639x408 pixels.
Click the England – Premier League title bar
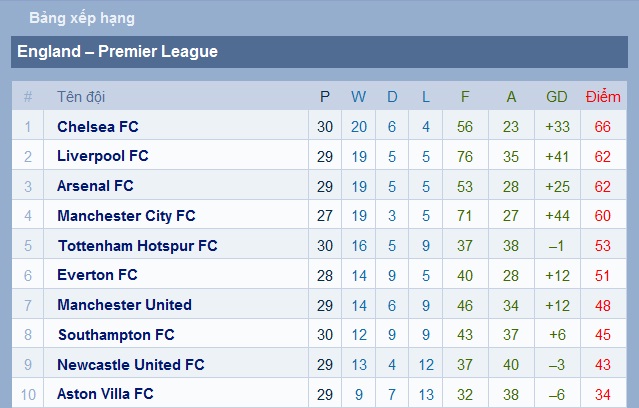point(320,52)
